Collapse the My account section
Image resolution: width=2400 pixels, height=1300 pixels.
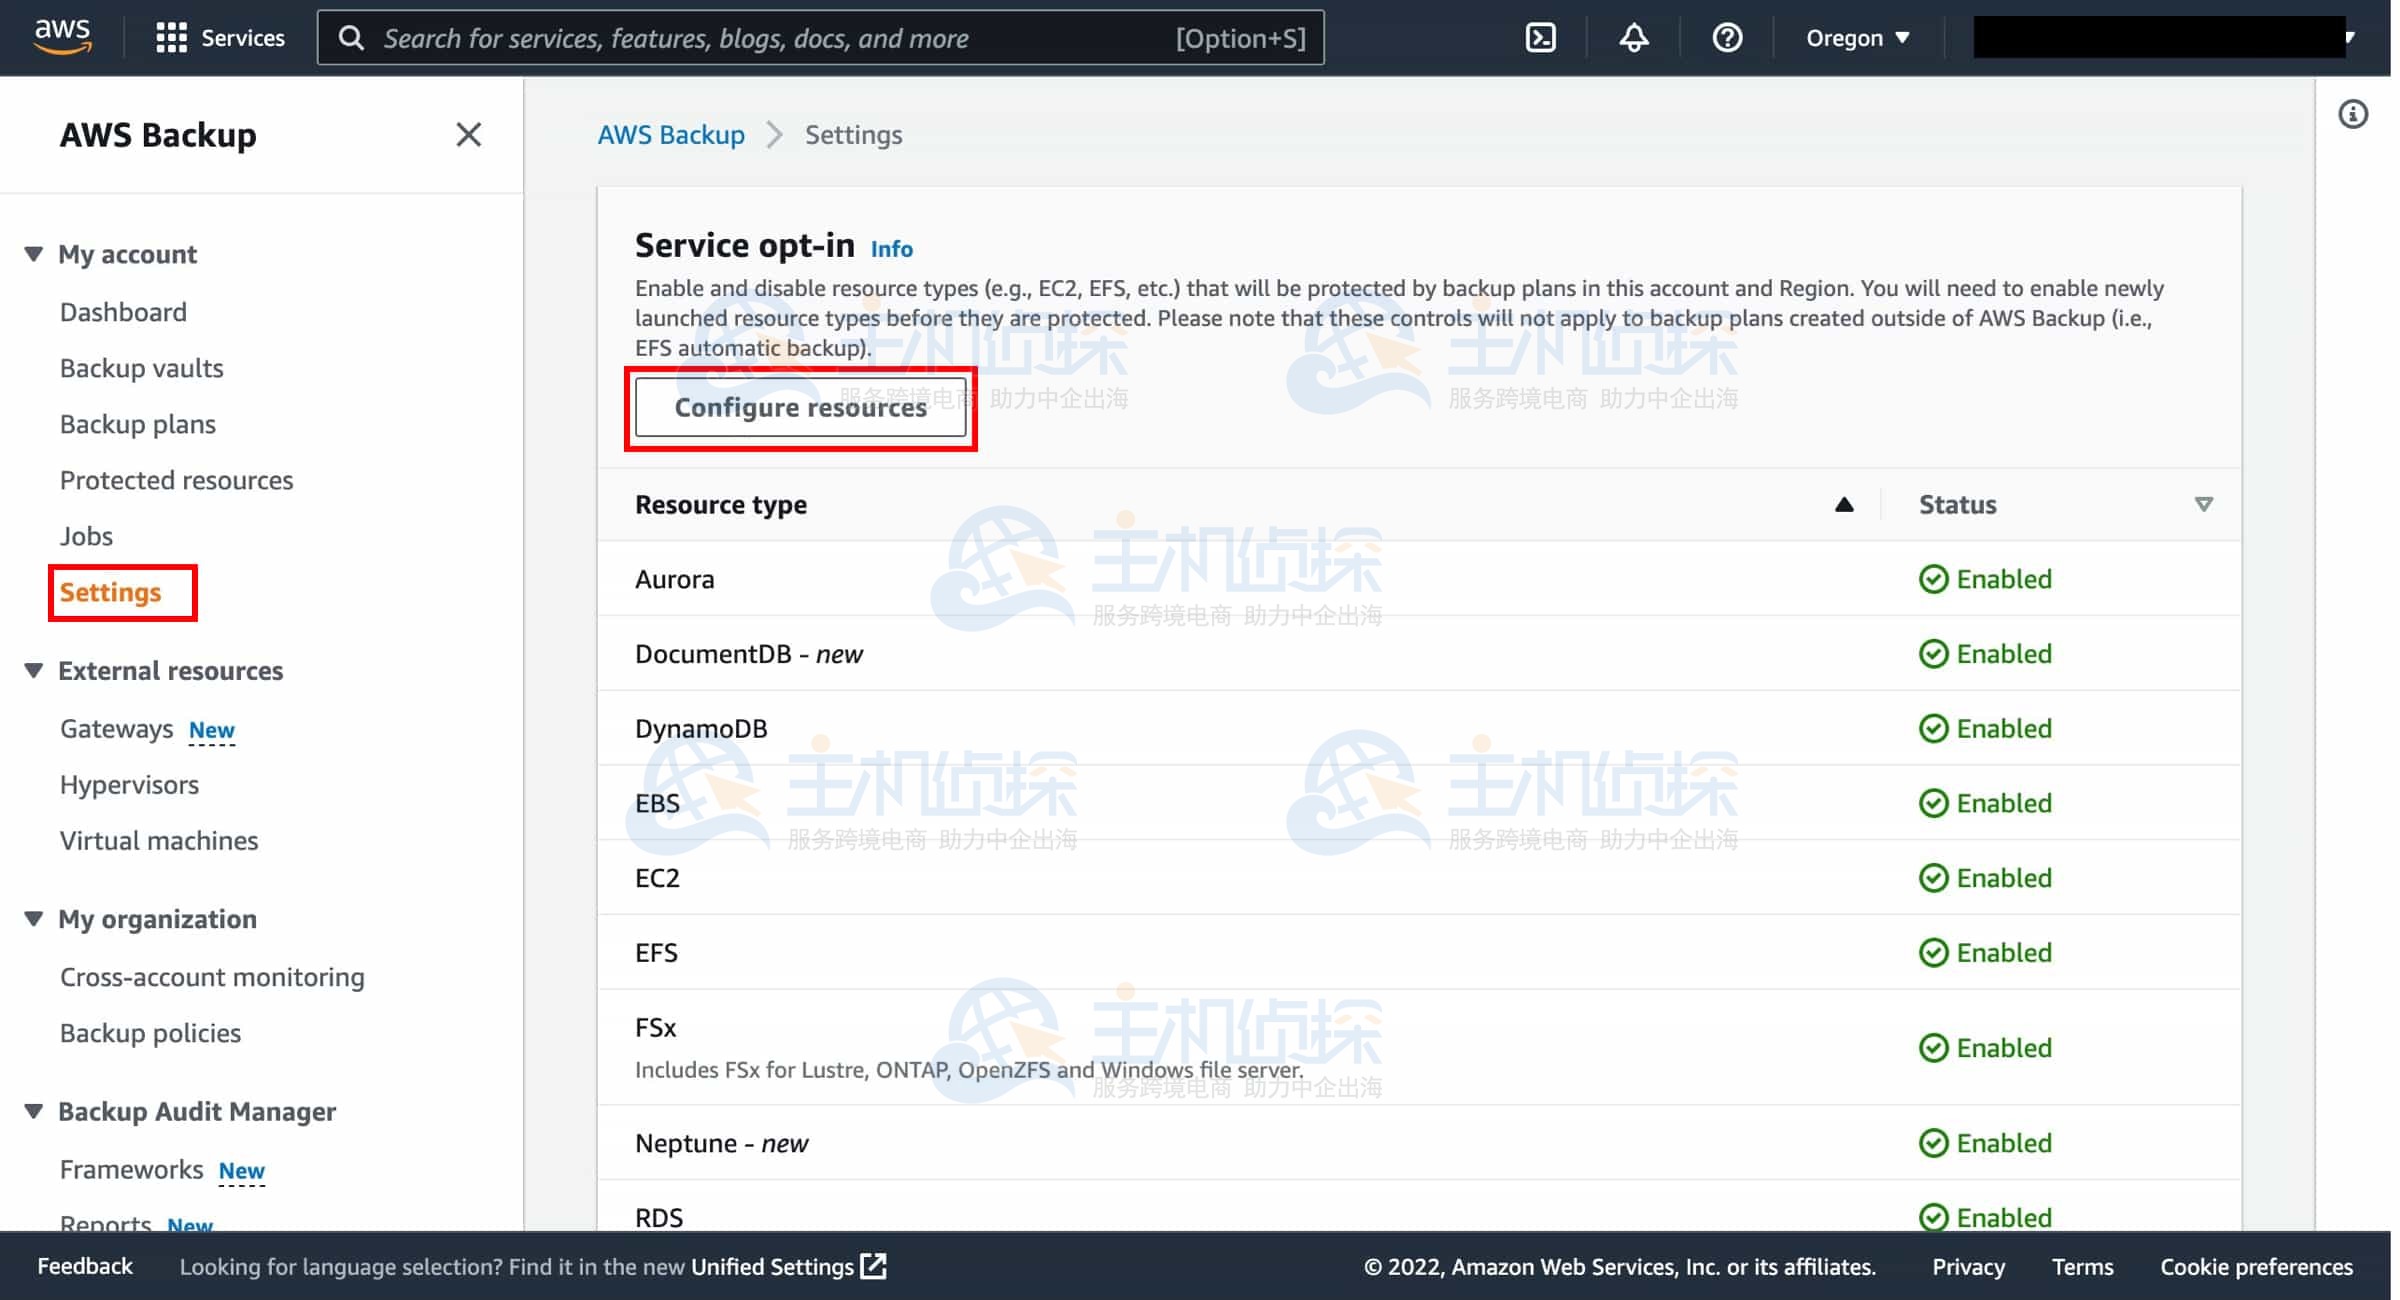(32, 254)
